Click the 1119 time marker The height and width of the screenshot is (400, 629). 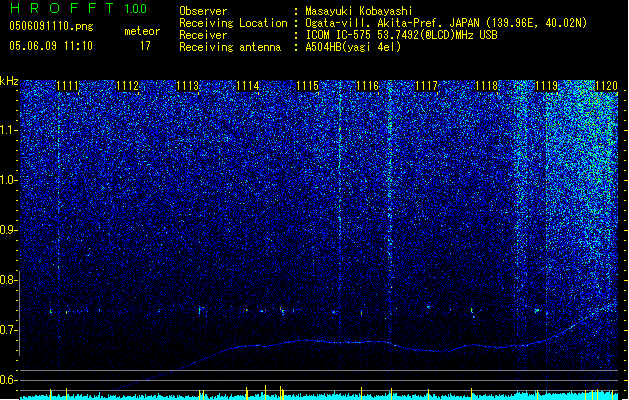(x=547, y=86)
